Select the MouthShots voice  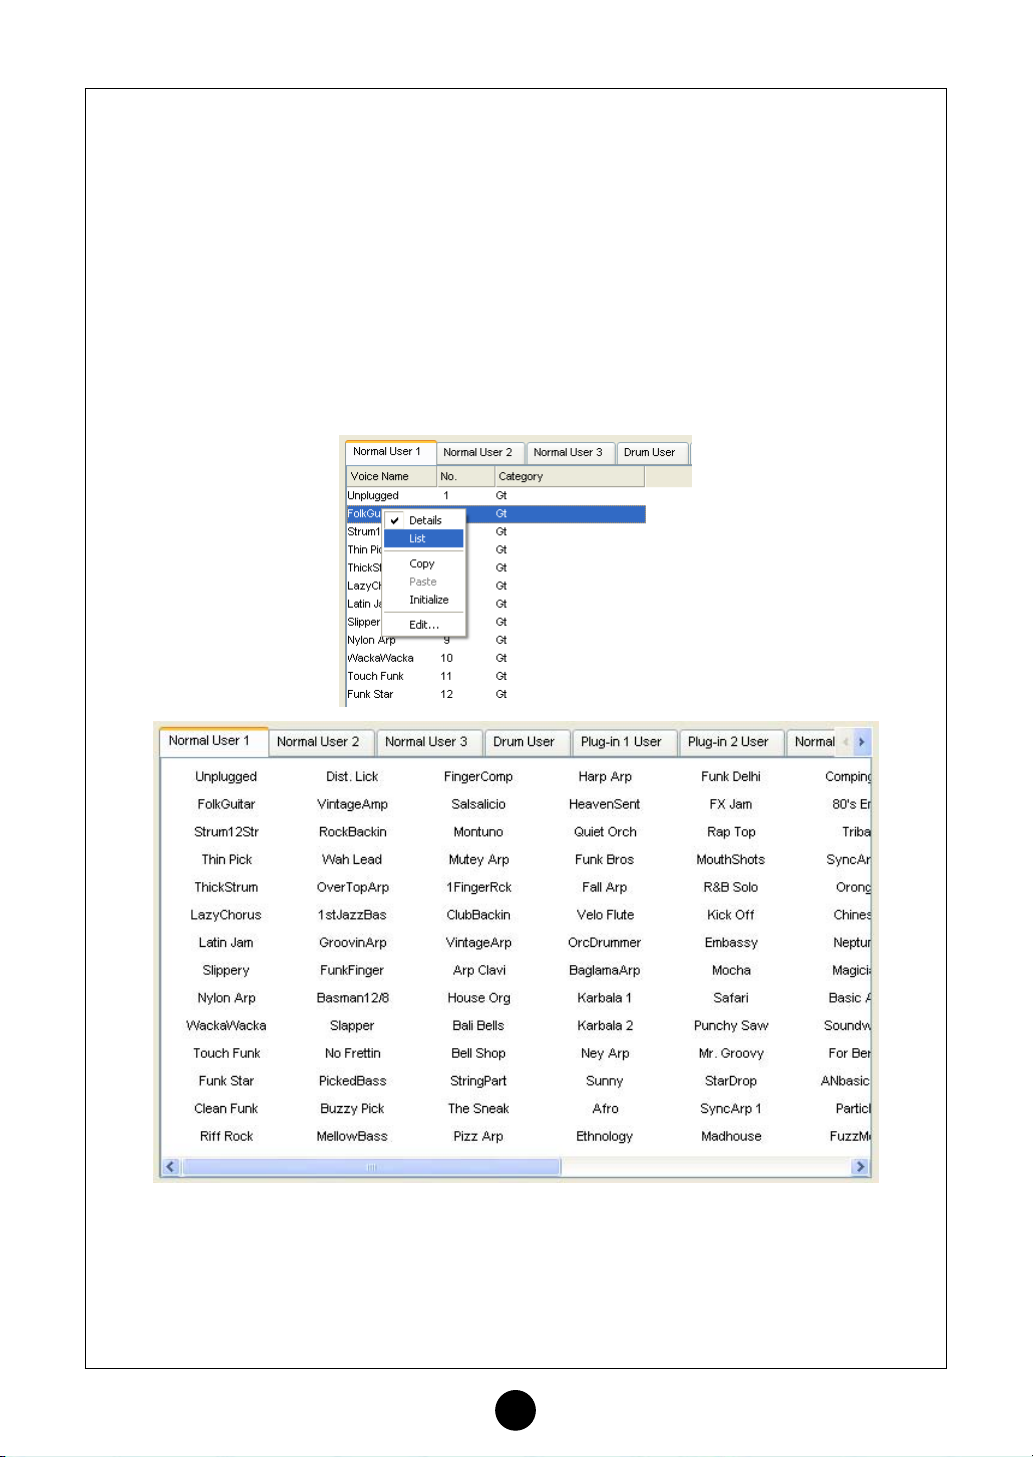[731, 860]
